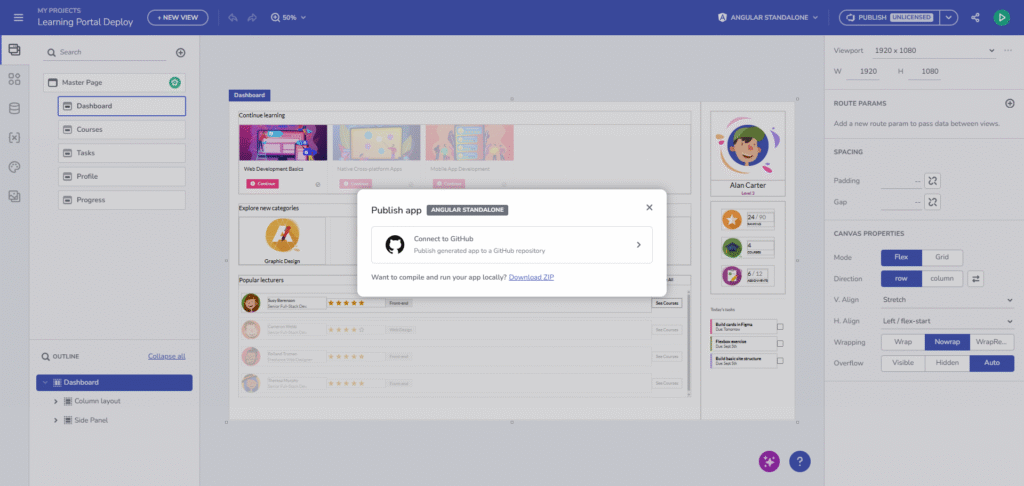Image resolution: width=1024 pixels, height=486 pixels.
Task: Set Direction to row
Action: (901, 279)
